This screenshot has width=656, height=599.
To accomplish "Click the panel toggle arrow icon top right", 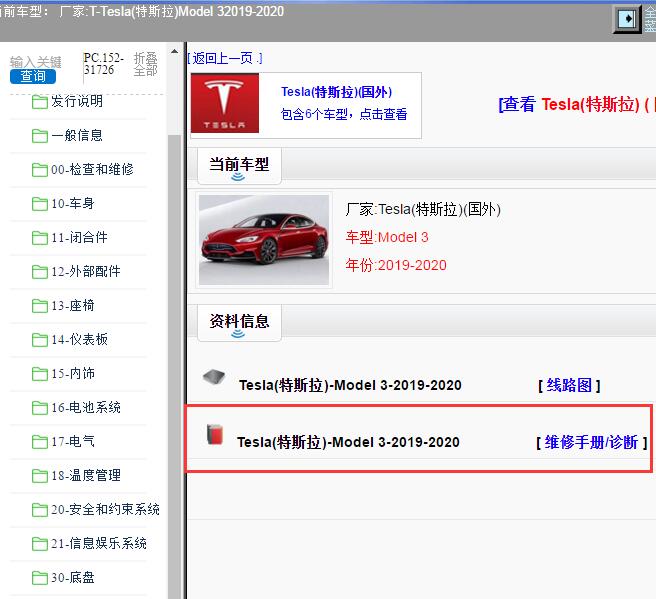I will pos(626,19).
